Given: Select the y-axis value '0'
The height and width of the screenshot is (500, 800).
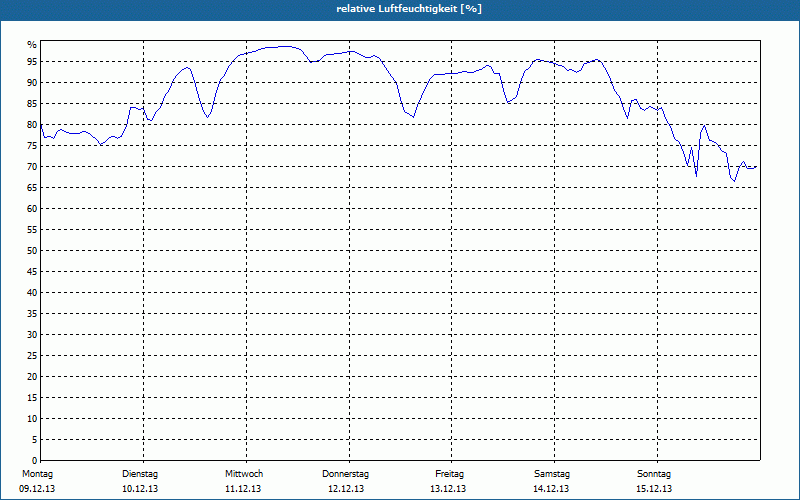Looking at the screenshot, I should (34, 460).
